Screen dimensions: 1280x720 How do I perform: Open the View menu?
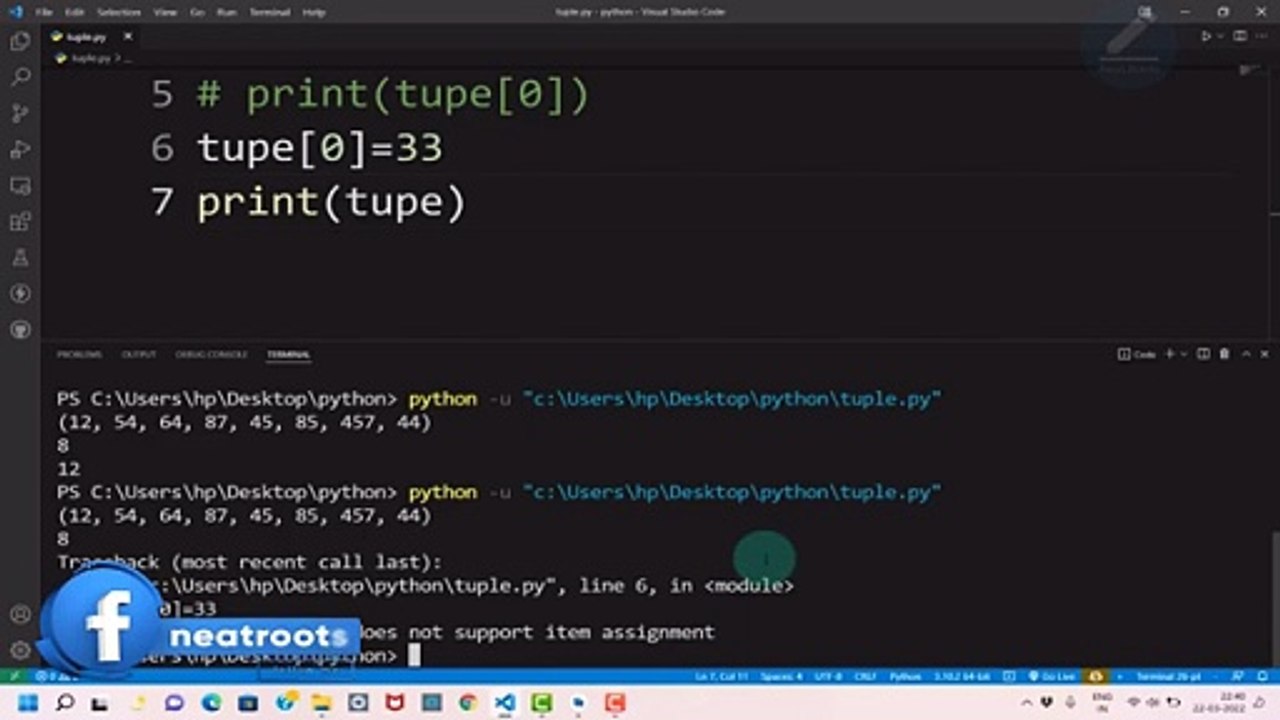165,12
